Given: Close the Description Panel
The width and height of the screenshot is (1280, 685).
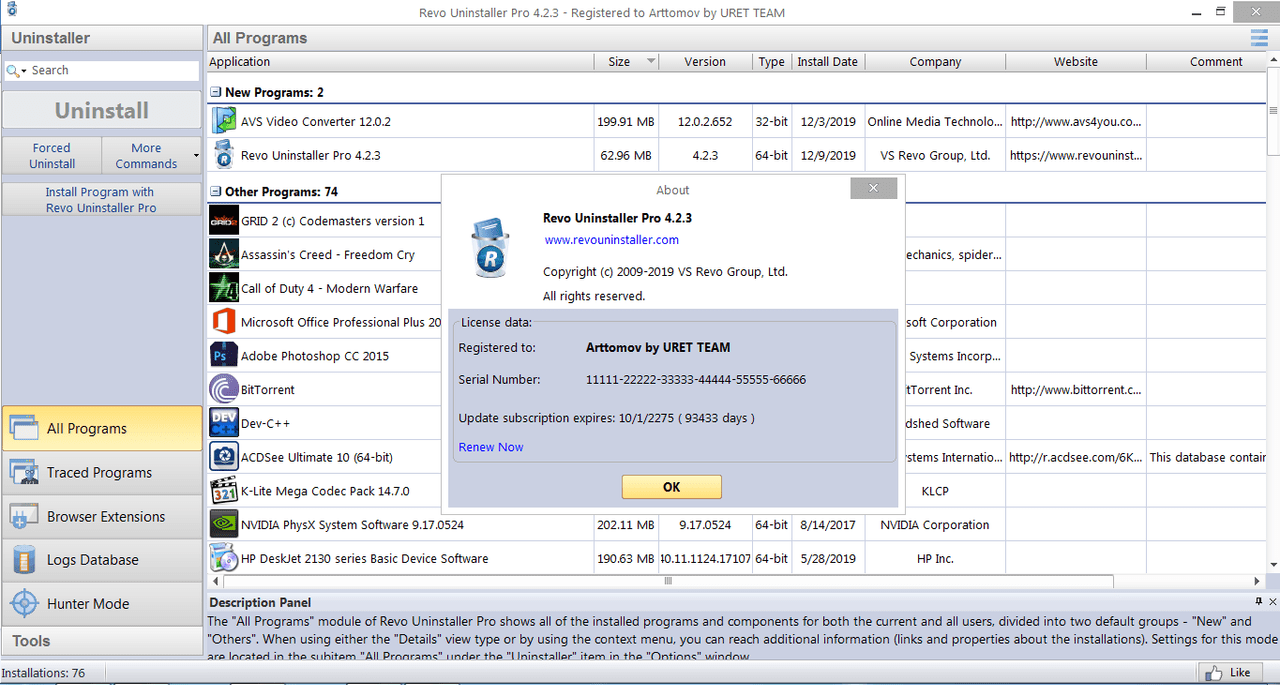Looking at the screenshot, I should 1272,602.
